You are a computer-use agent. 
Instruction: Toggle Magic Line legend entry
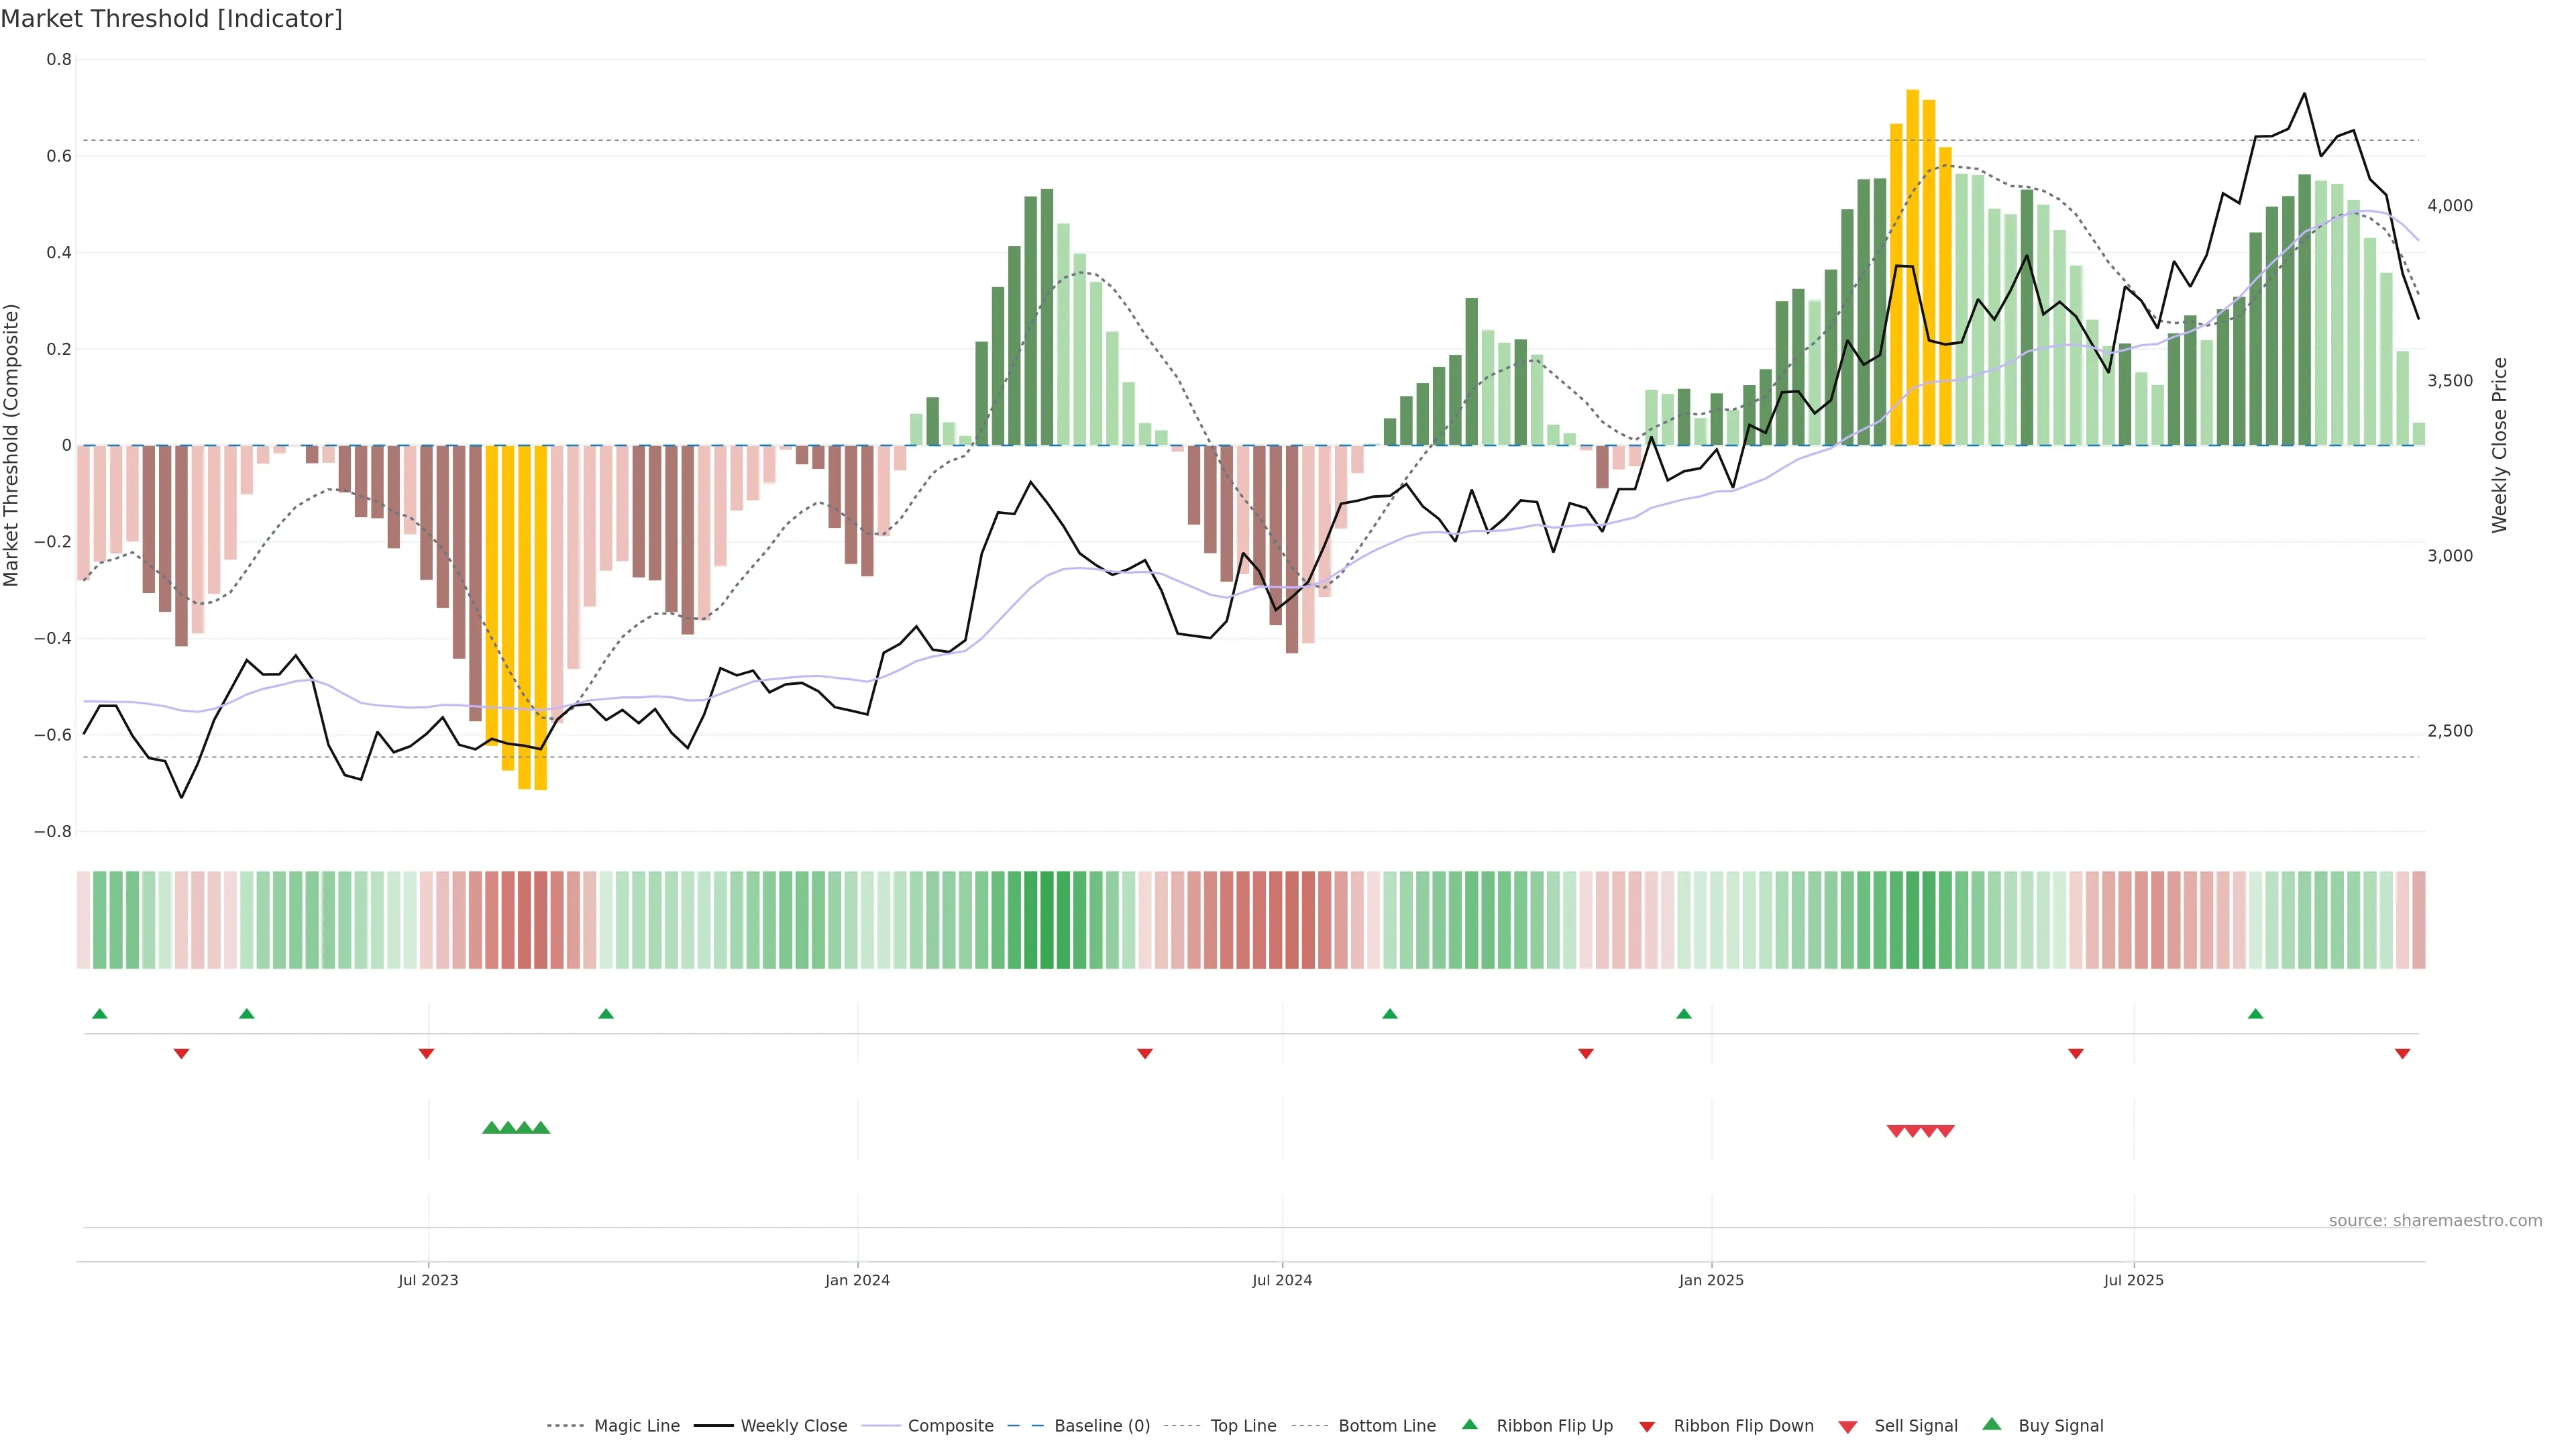[x=636, y=1426]
